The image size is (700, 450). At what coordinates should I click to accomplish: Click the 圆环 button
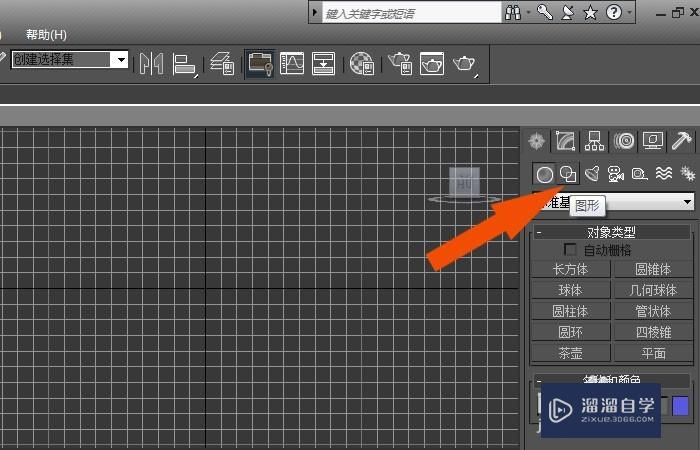click(571, 332)
